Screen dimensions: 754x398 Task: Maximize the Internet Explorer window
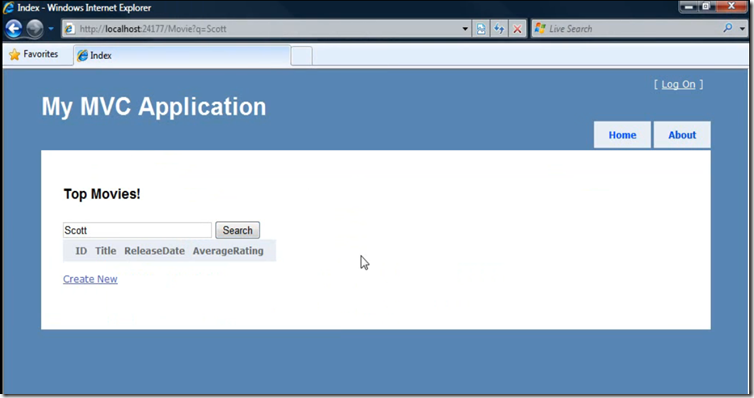pyautogui.click(x=706, y=6)
